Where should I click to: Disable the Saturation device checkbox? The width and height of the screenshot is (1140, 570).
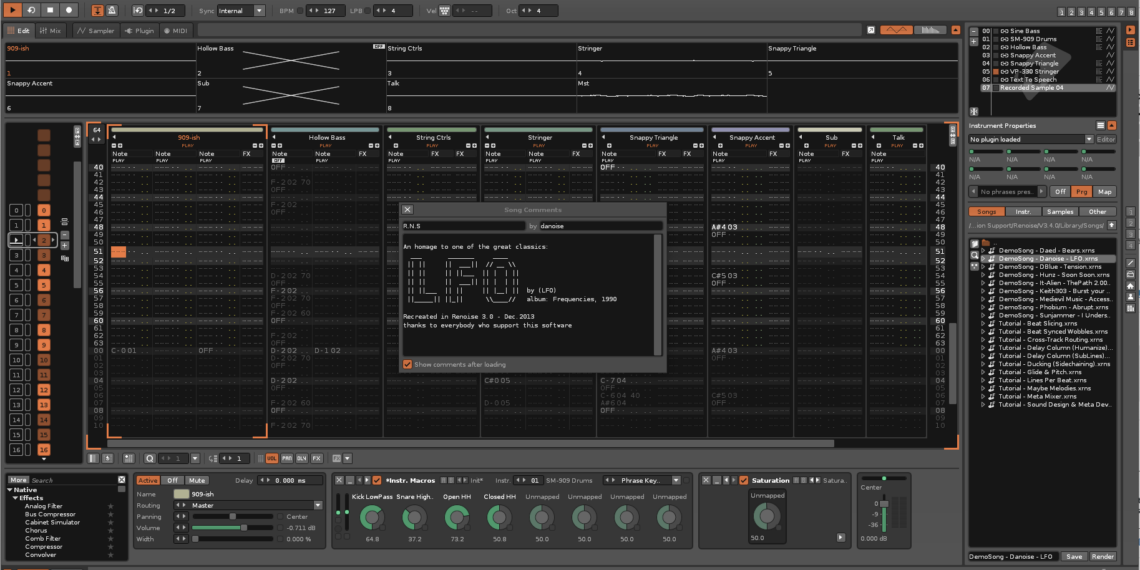pos(743,480)
